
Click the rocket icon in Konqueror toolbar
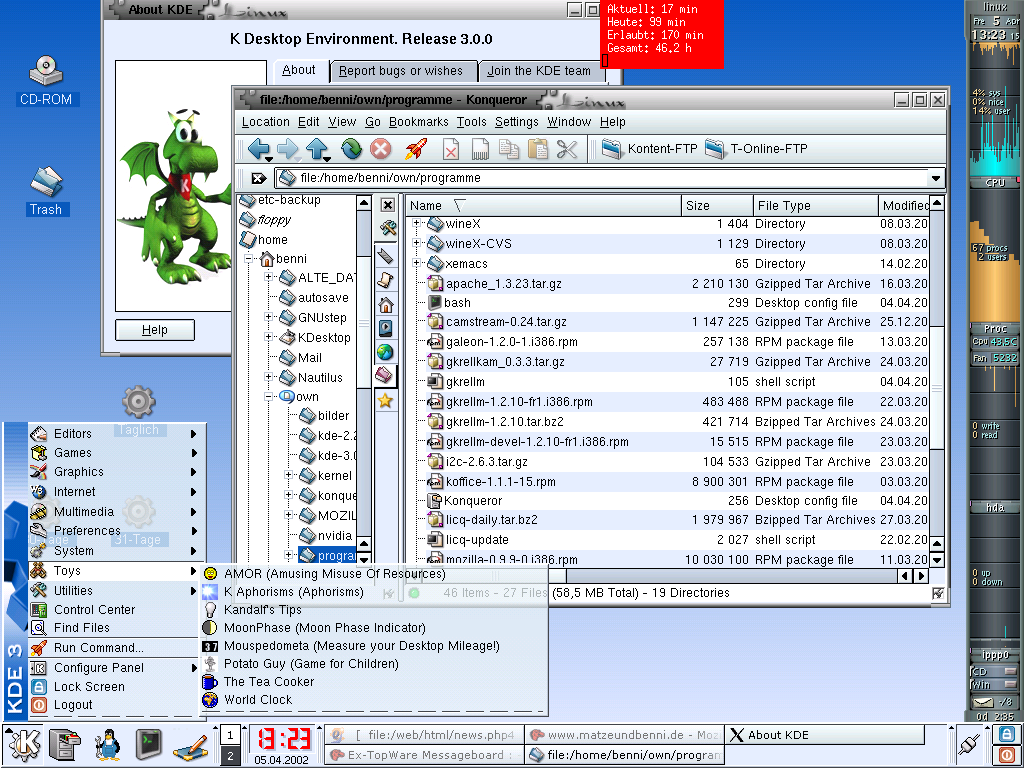[x=416, y=149]
